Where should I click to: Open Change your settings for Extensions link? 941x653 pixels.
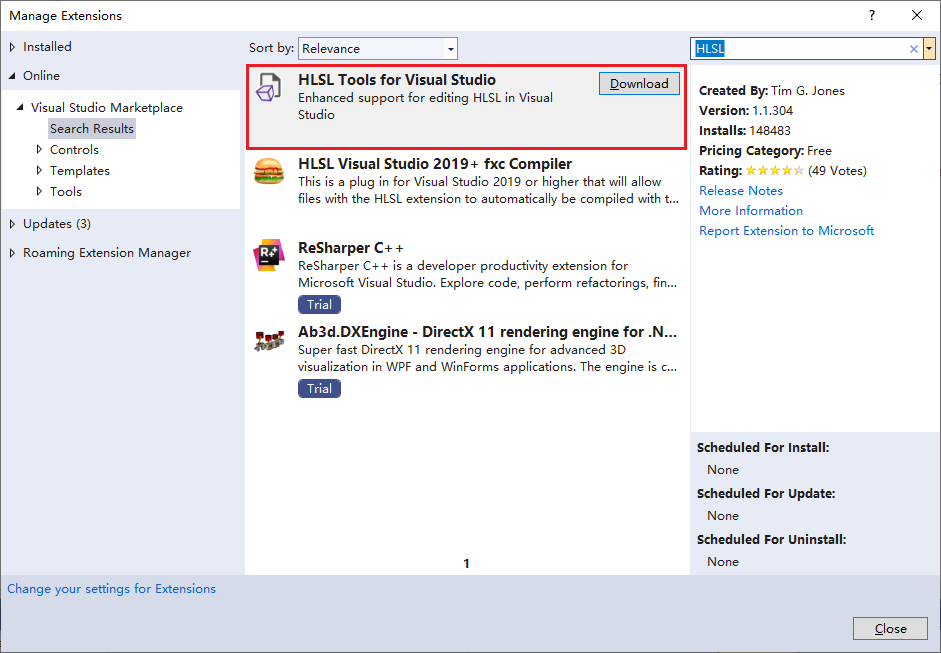[111, 589]
